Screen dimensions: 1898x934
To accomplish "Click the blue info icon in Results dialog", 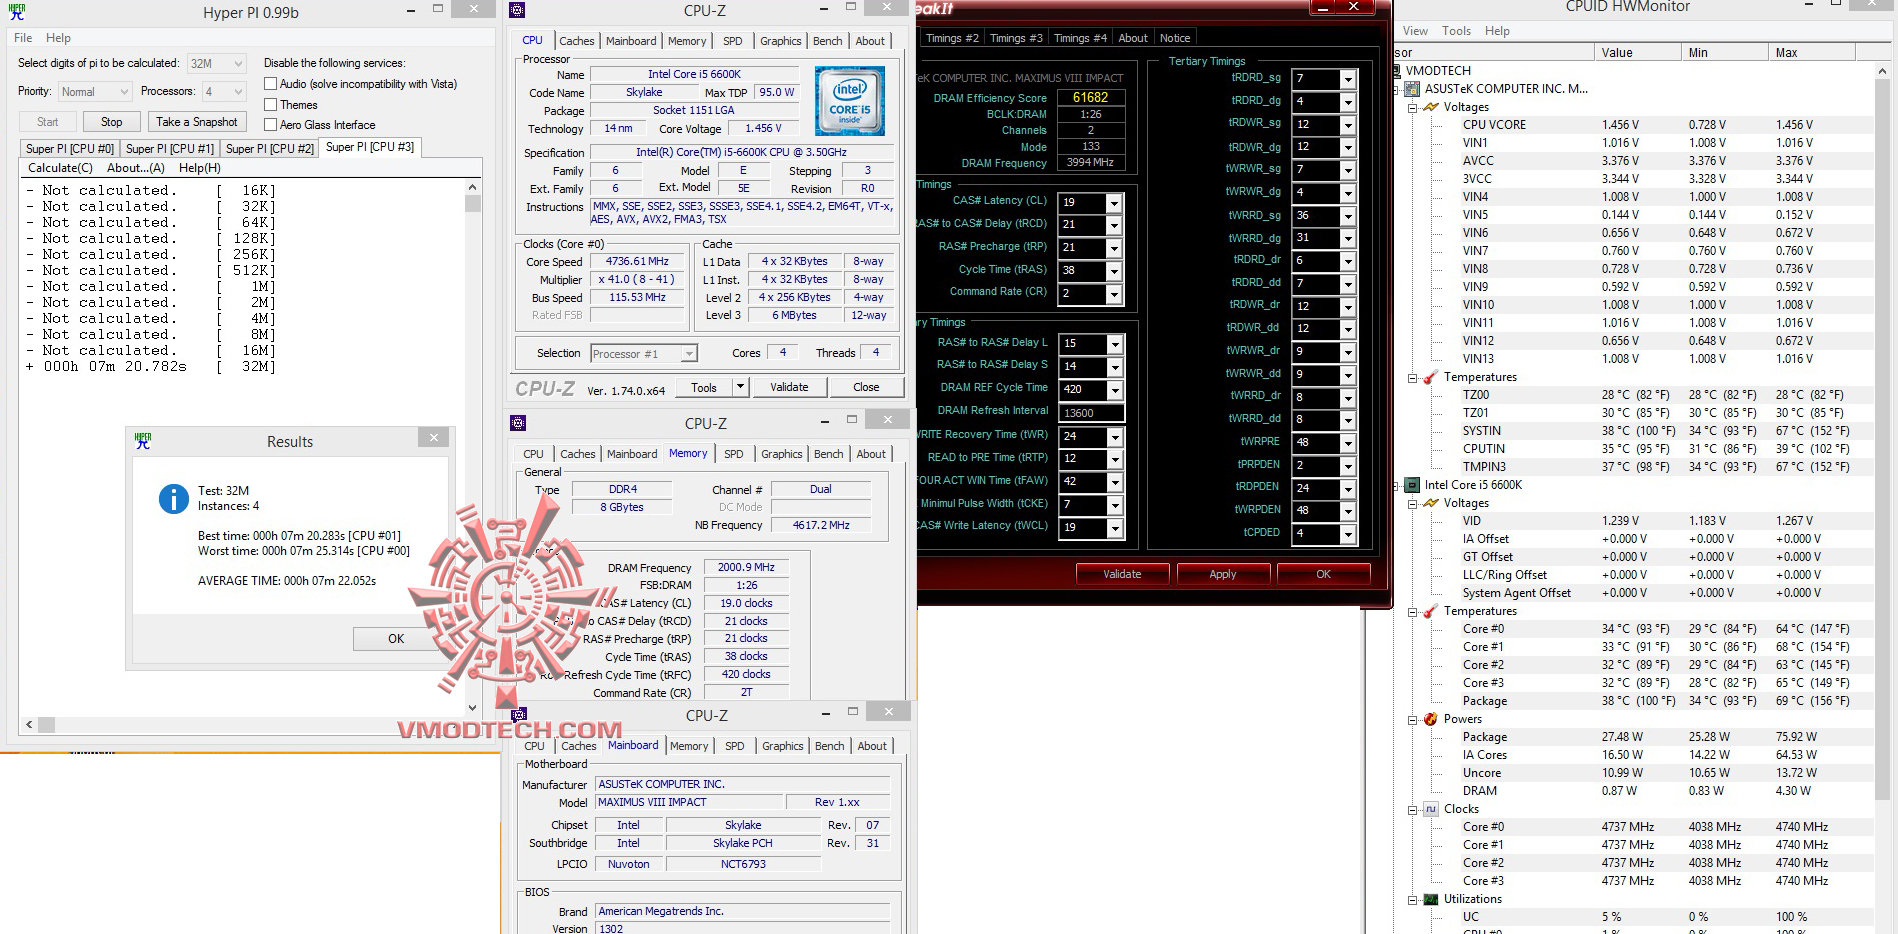I will tap(174, 498).
